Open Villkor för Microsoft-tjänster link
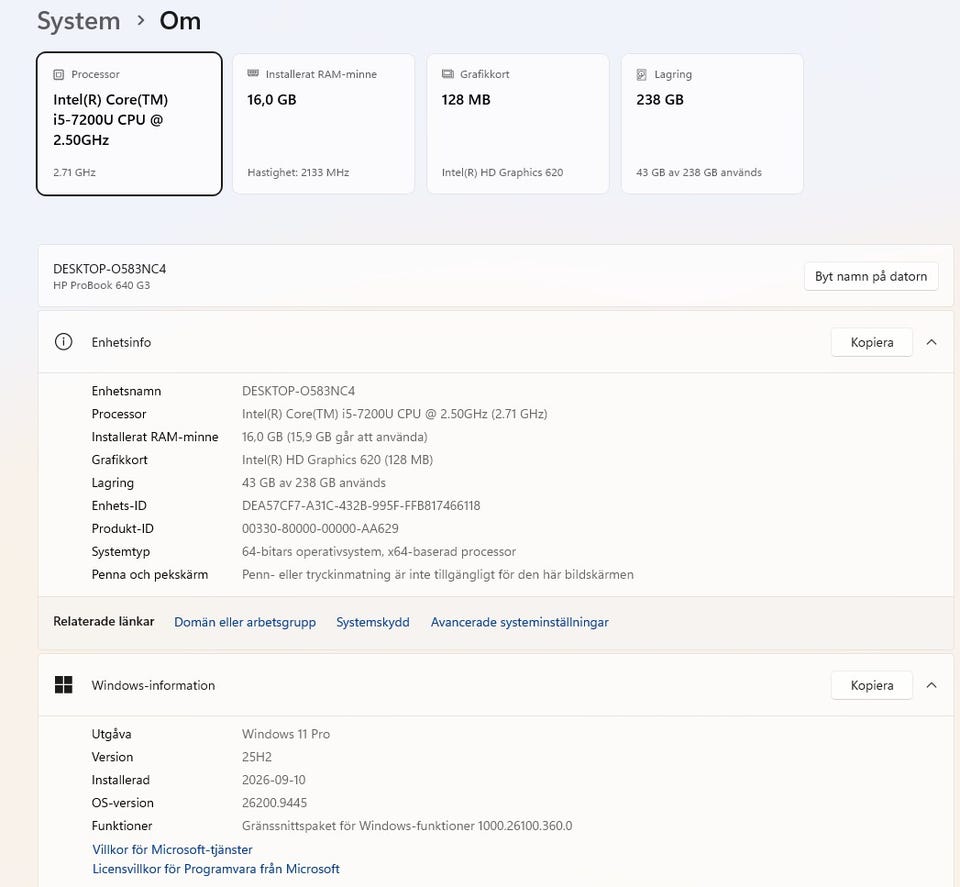Image resolution: width=960 pixels, height=887 pixels. click(x=172, y=849)
